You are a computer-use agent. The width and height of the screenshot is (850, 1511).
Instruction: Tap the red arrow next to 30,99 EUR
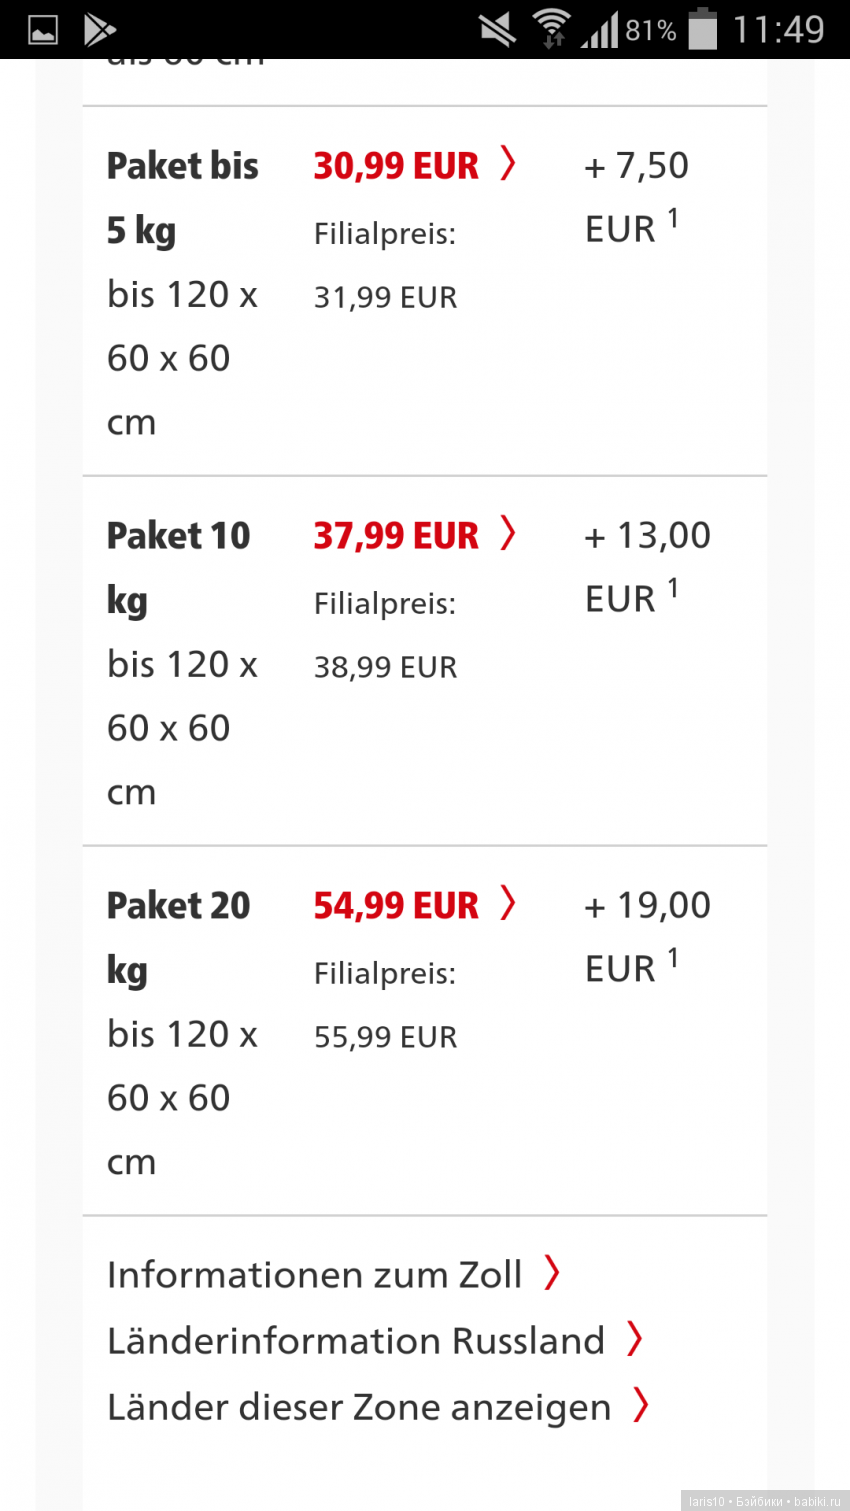point(508,163)
